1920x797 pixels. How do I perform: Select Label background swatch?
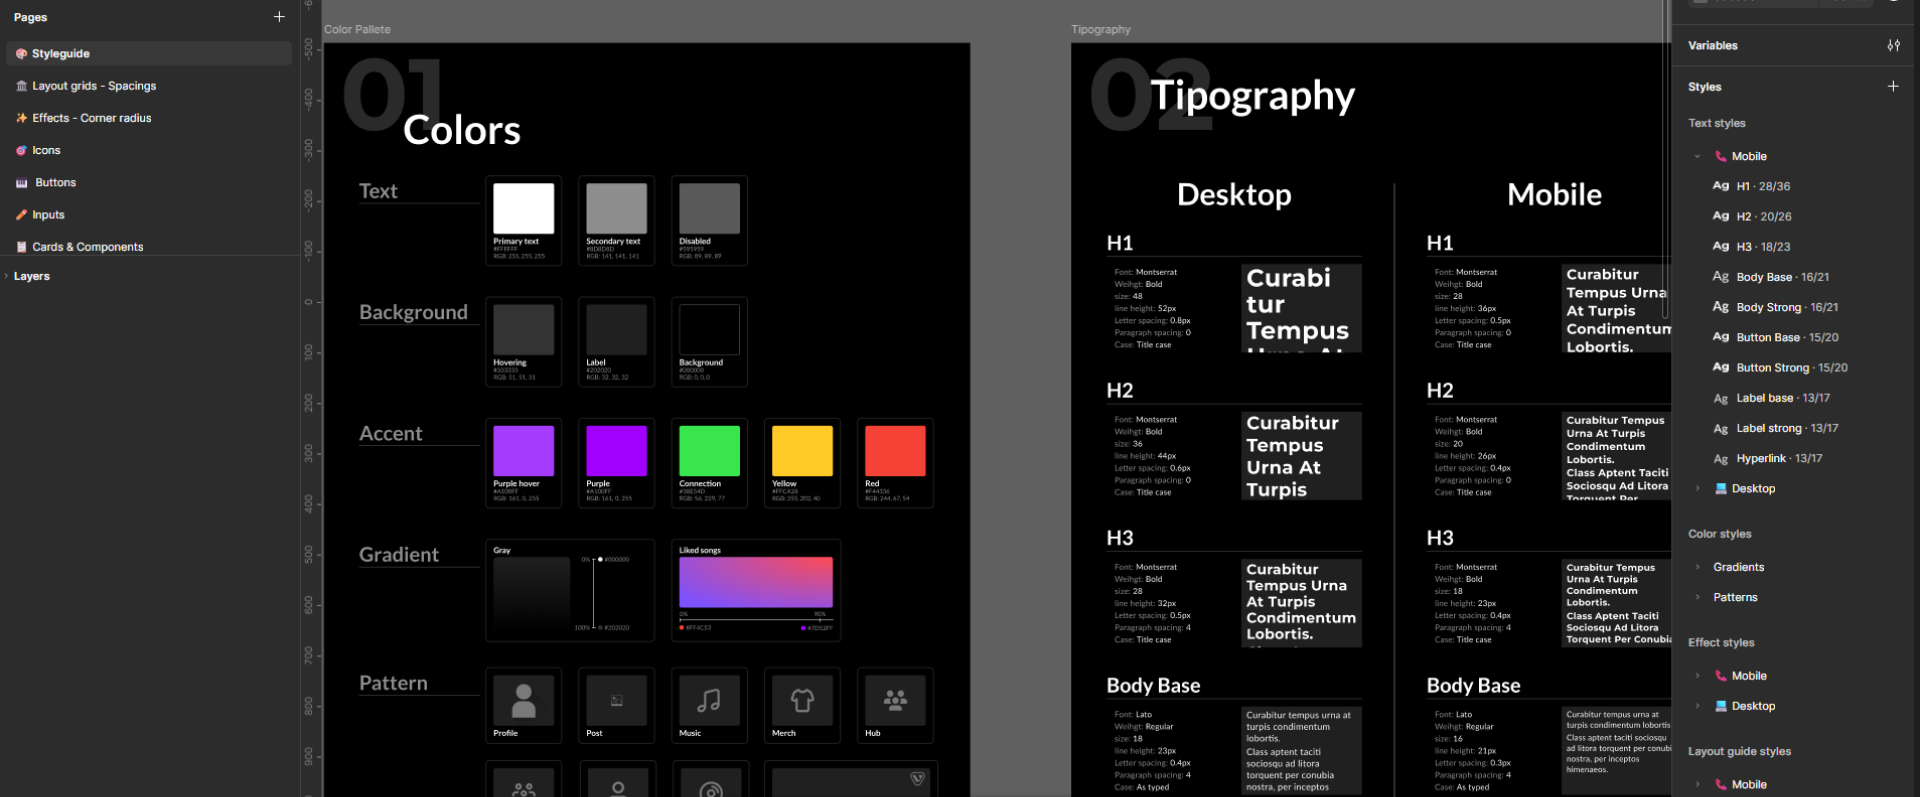pos(616,330)
